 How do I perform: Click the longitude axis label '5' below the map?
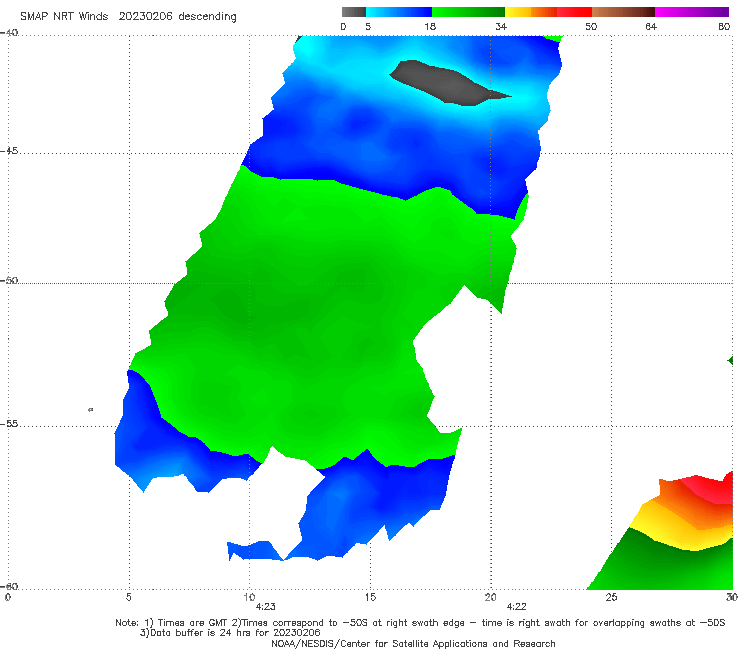pos(128,597)
